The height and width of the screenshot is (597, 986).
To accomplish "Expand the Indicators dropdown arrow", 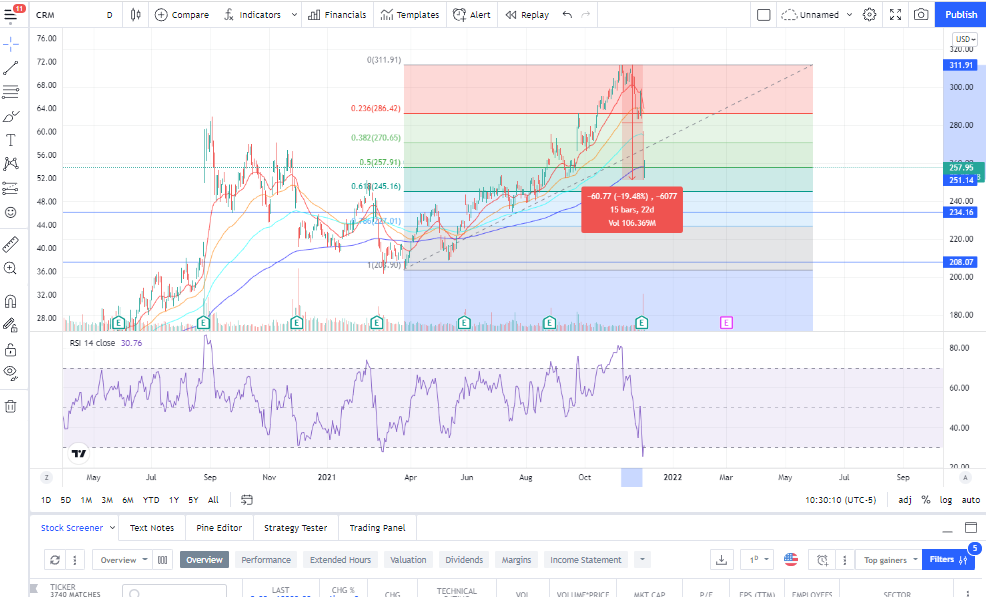I will click(x=291, y=15).
